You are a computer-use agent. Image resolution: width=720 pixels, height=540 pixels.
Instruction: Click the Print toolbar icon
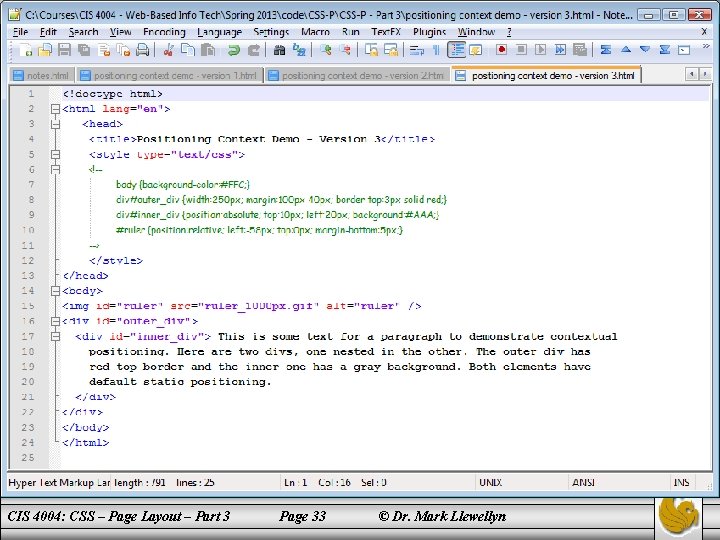click(x=144, y=50)
